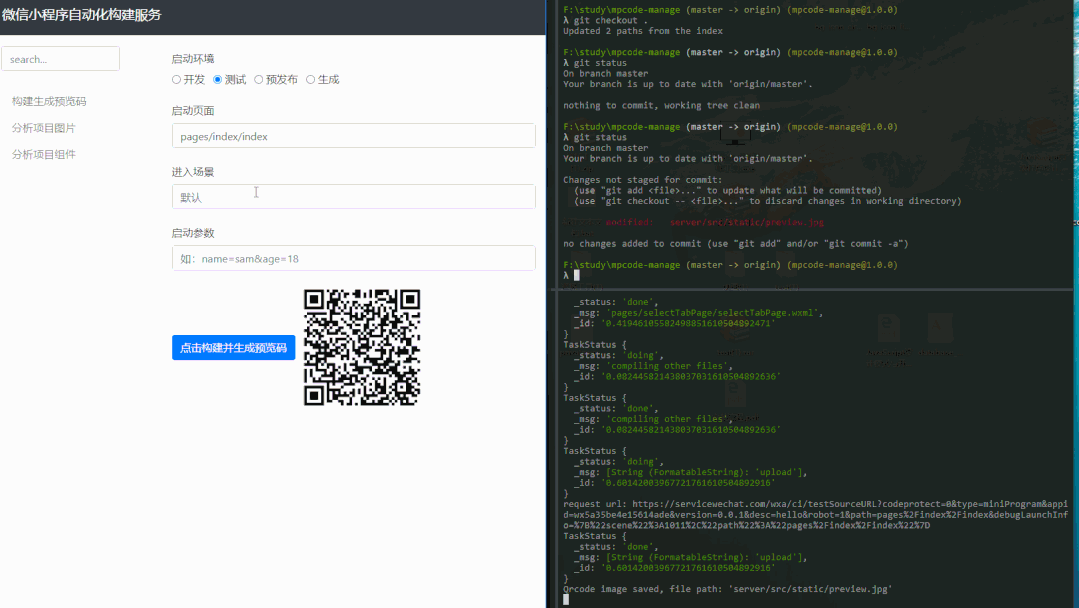Open 构建生成预览码 in the sidebar
The image size is (1079, 608).
(49, 101)
